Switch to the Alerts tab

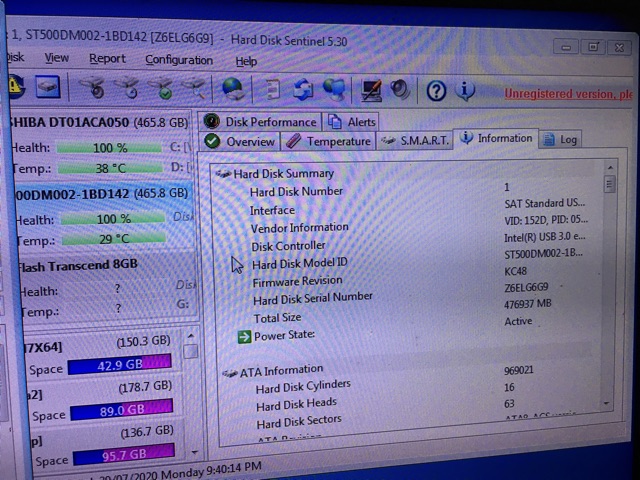(351, 122)
